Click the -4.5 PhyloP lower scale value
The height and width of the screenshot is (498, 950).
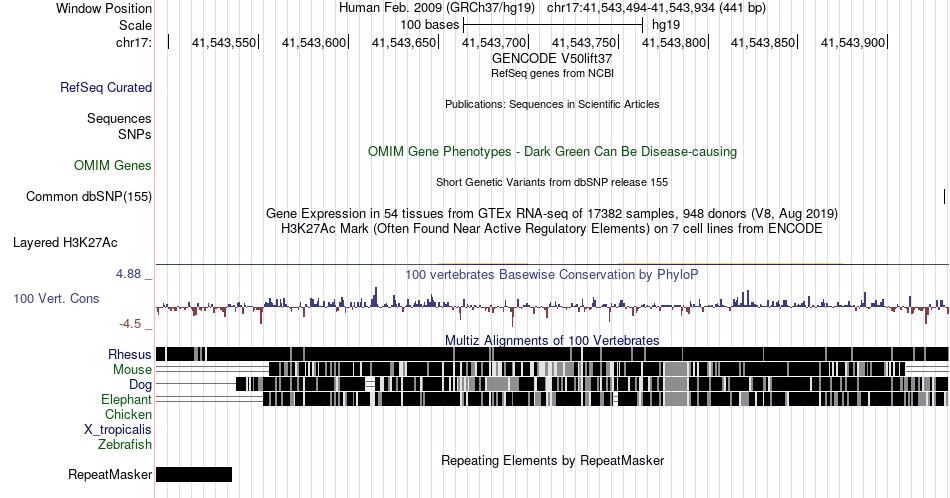point(130,324)
